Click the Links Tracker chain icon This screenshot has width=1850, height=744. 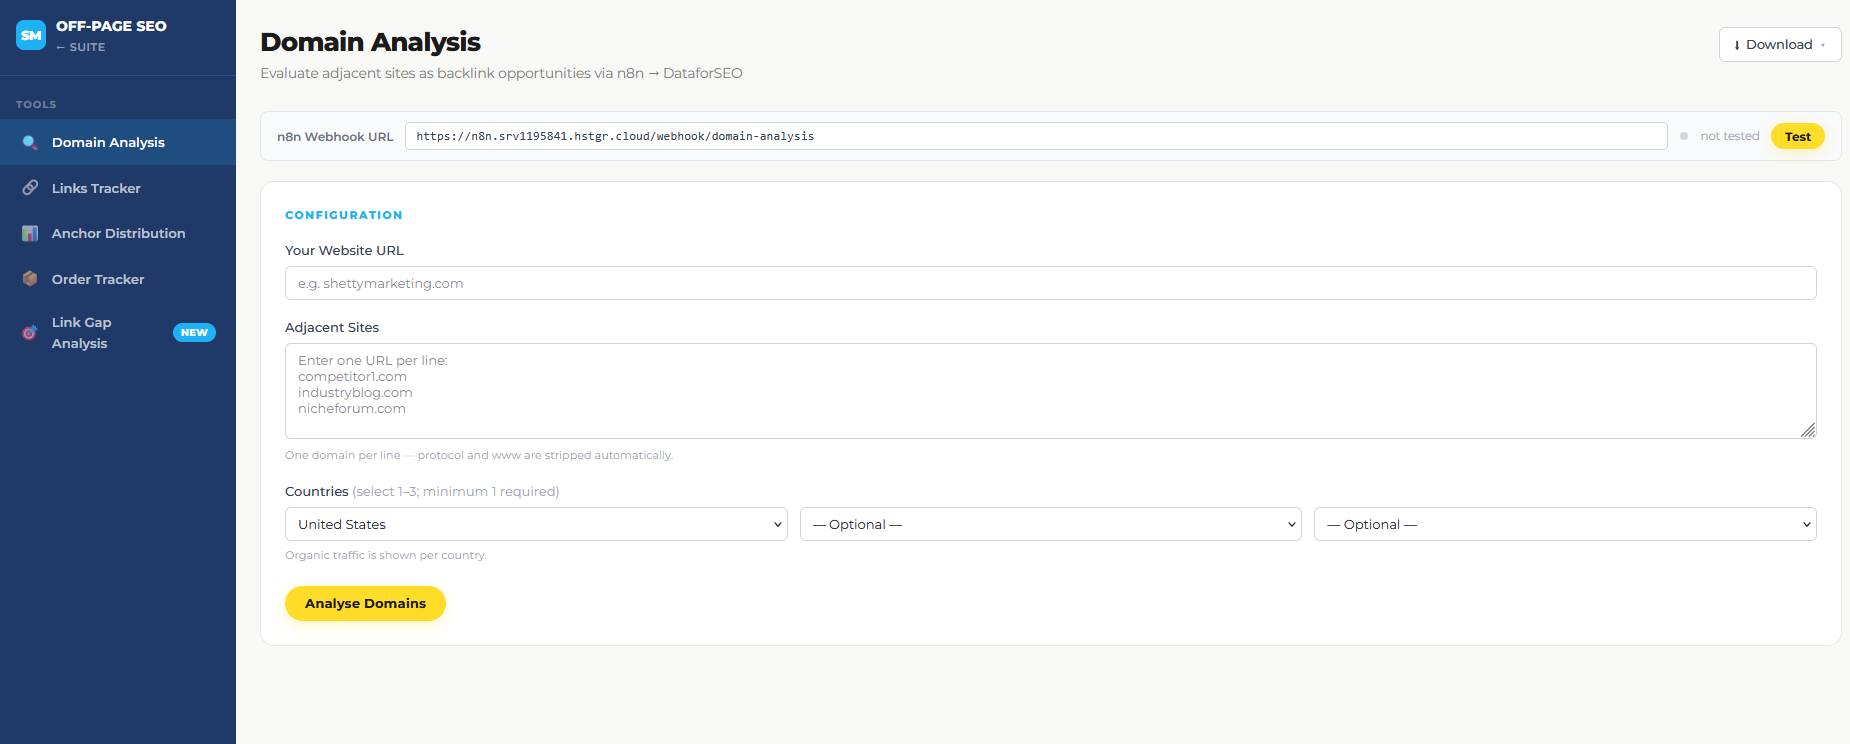point(30,188)
